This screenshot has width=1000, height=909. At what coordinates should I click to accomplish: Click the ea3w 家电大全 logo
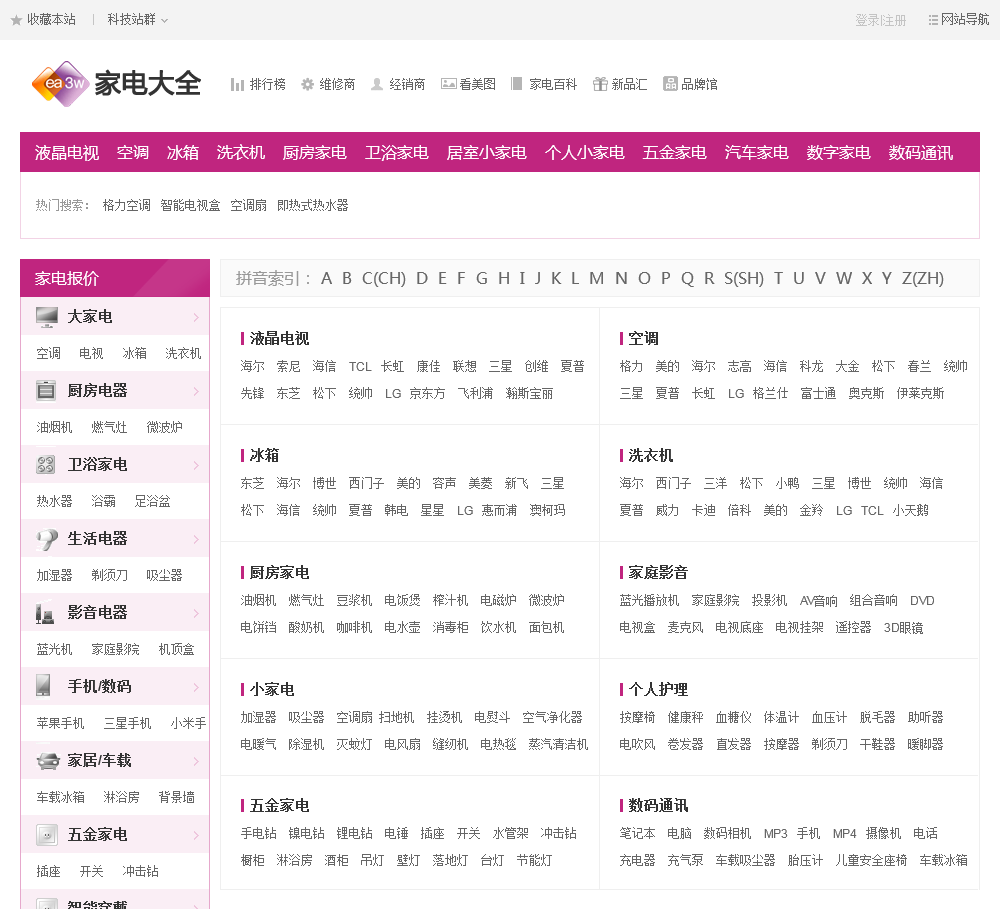pos(116,84)
